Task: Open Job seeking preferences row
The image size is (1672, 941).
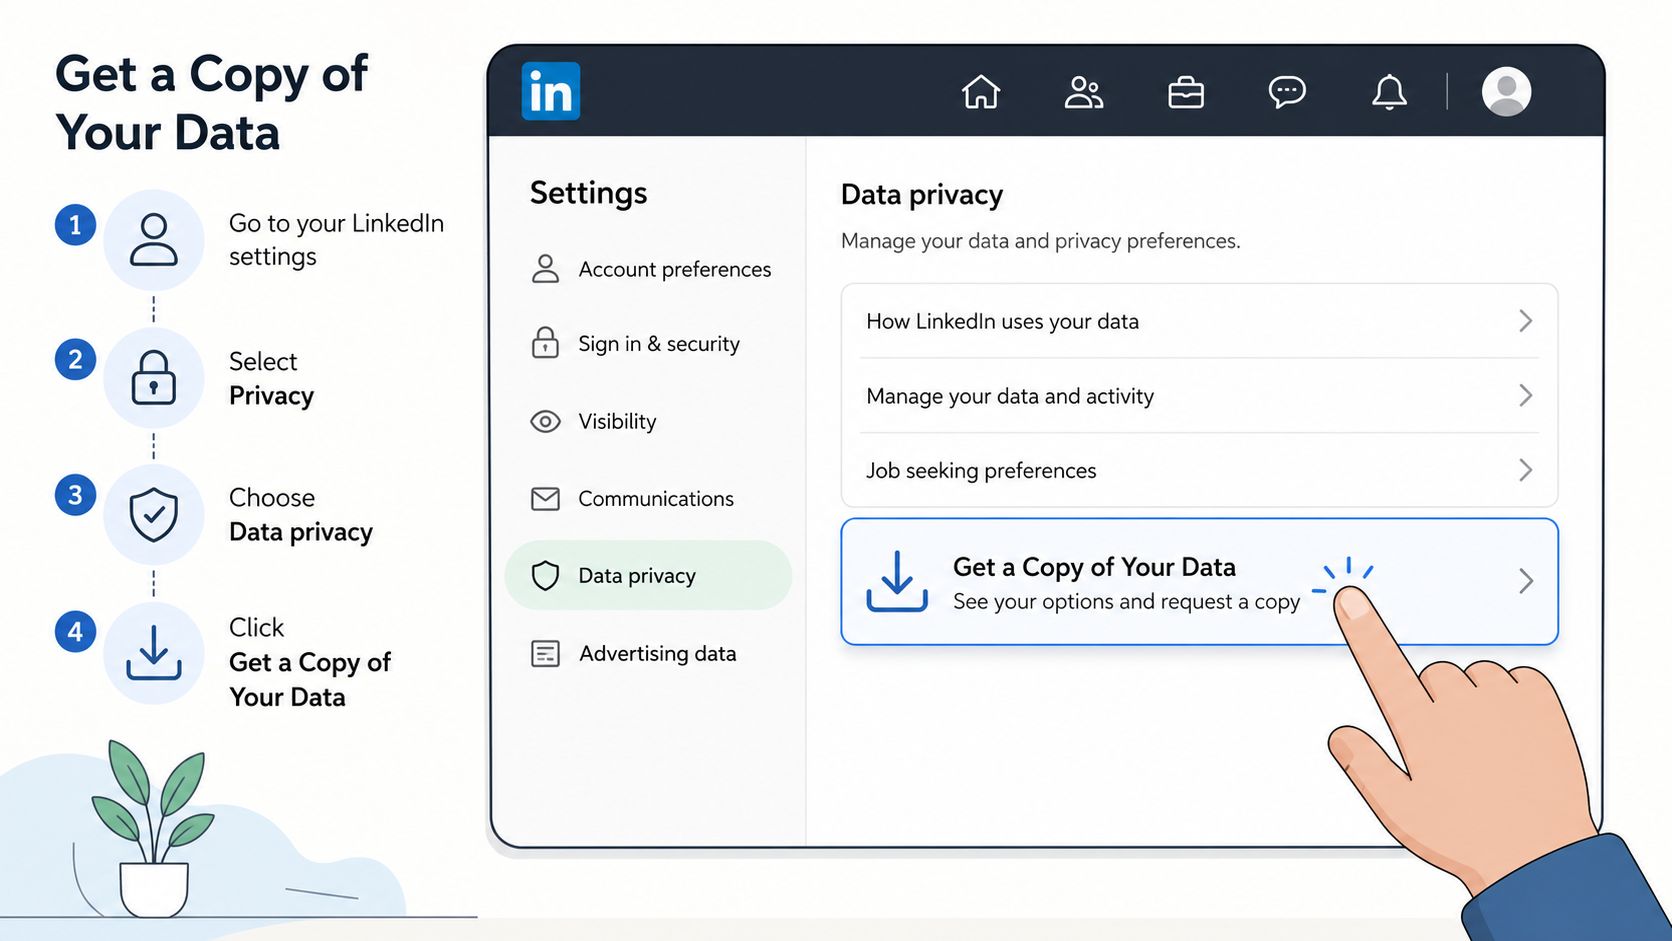Action: tap(1199, 470)
